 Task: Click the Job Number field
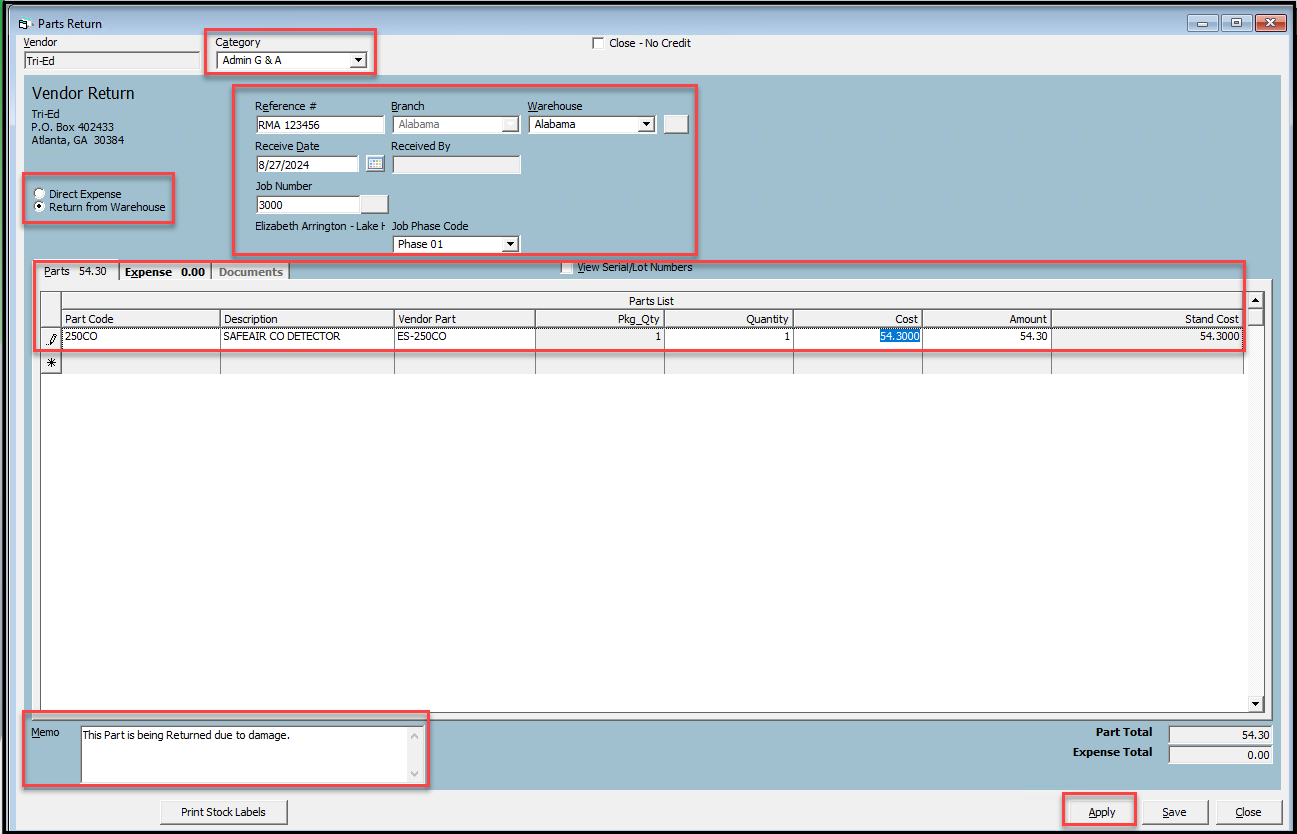(308, 204)
